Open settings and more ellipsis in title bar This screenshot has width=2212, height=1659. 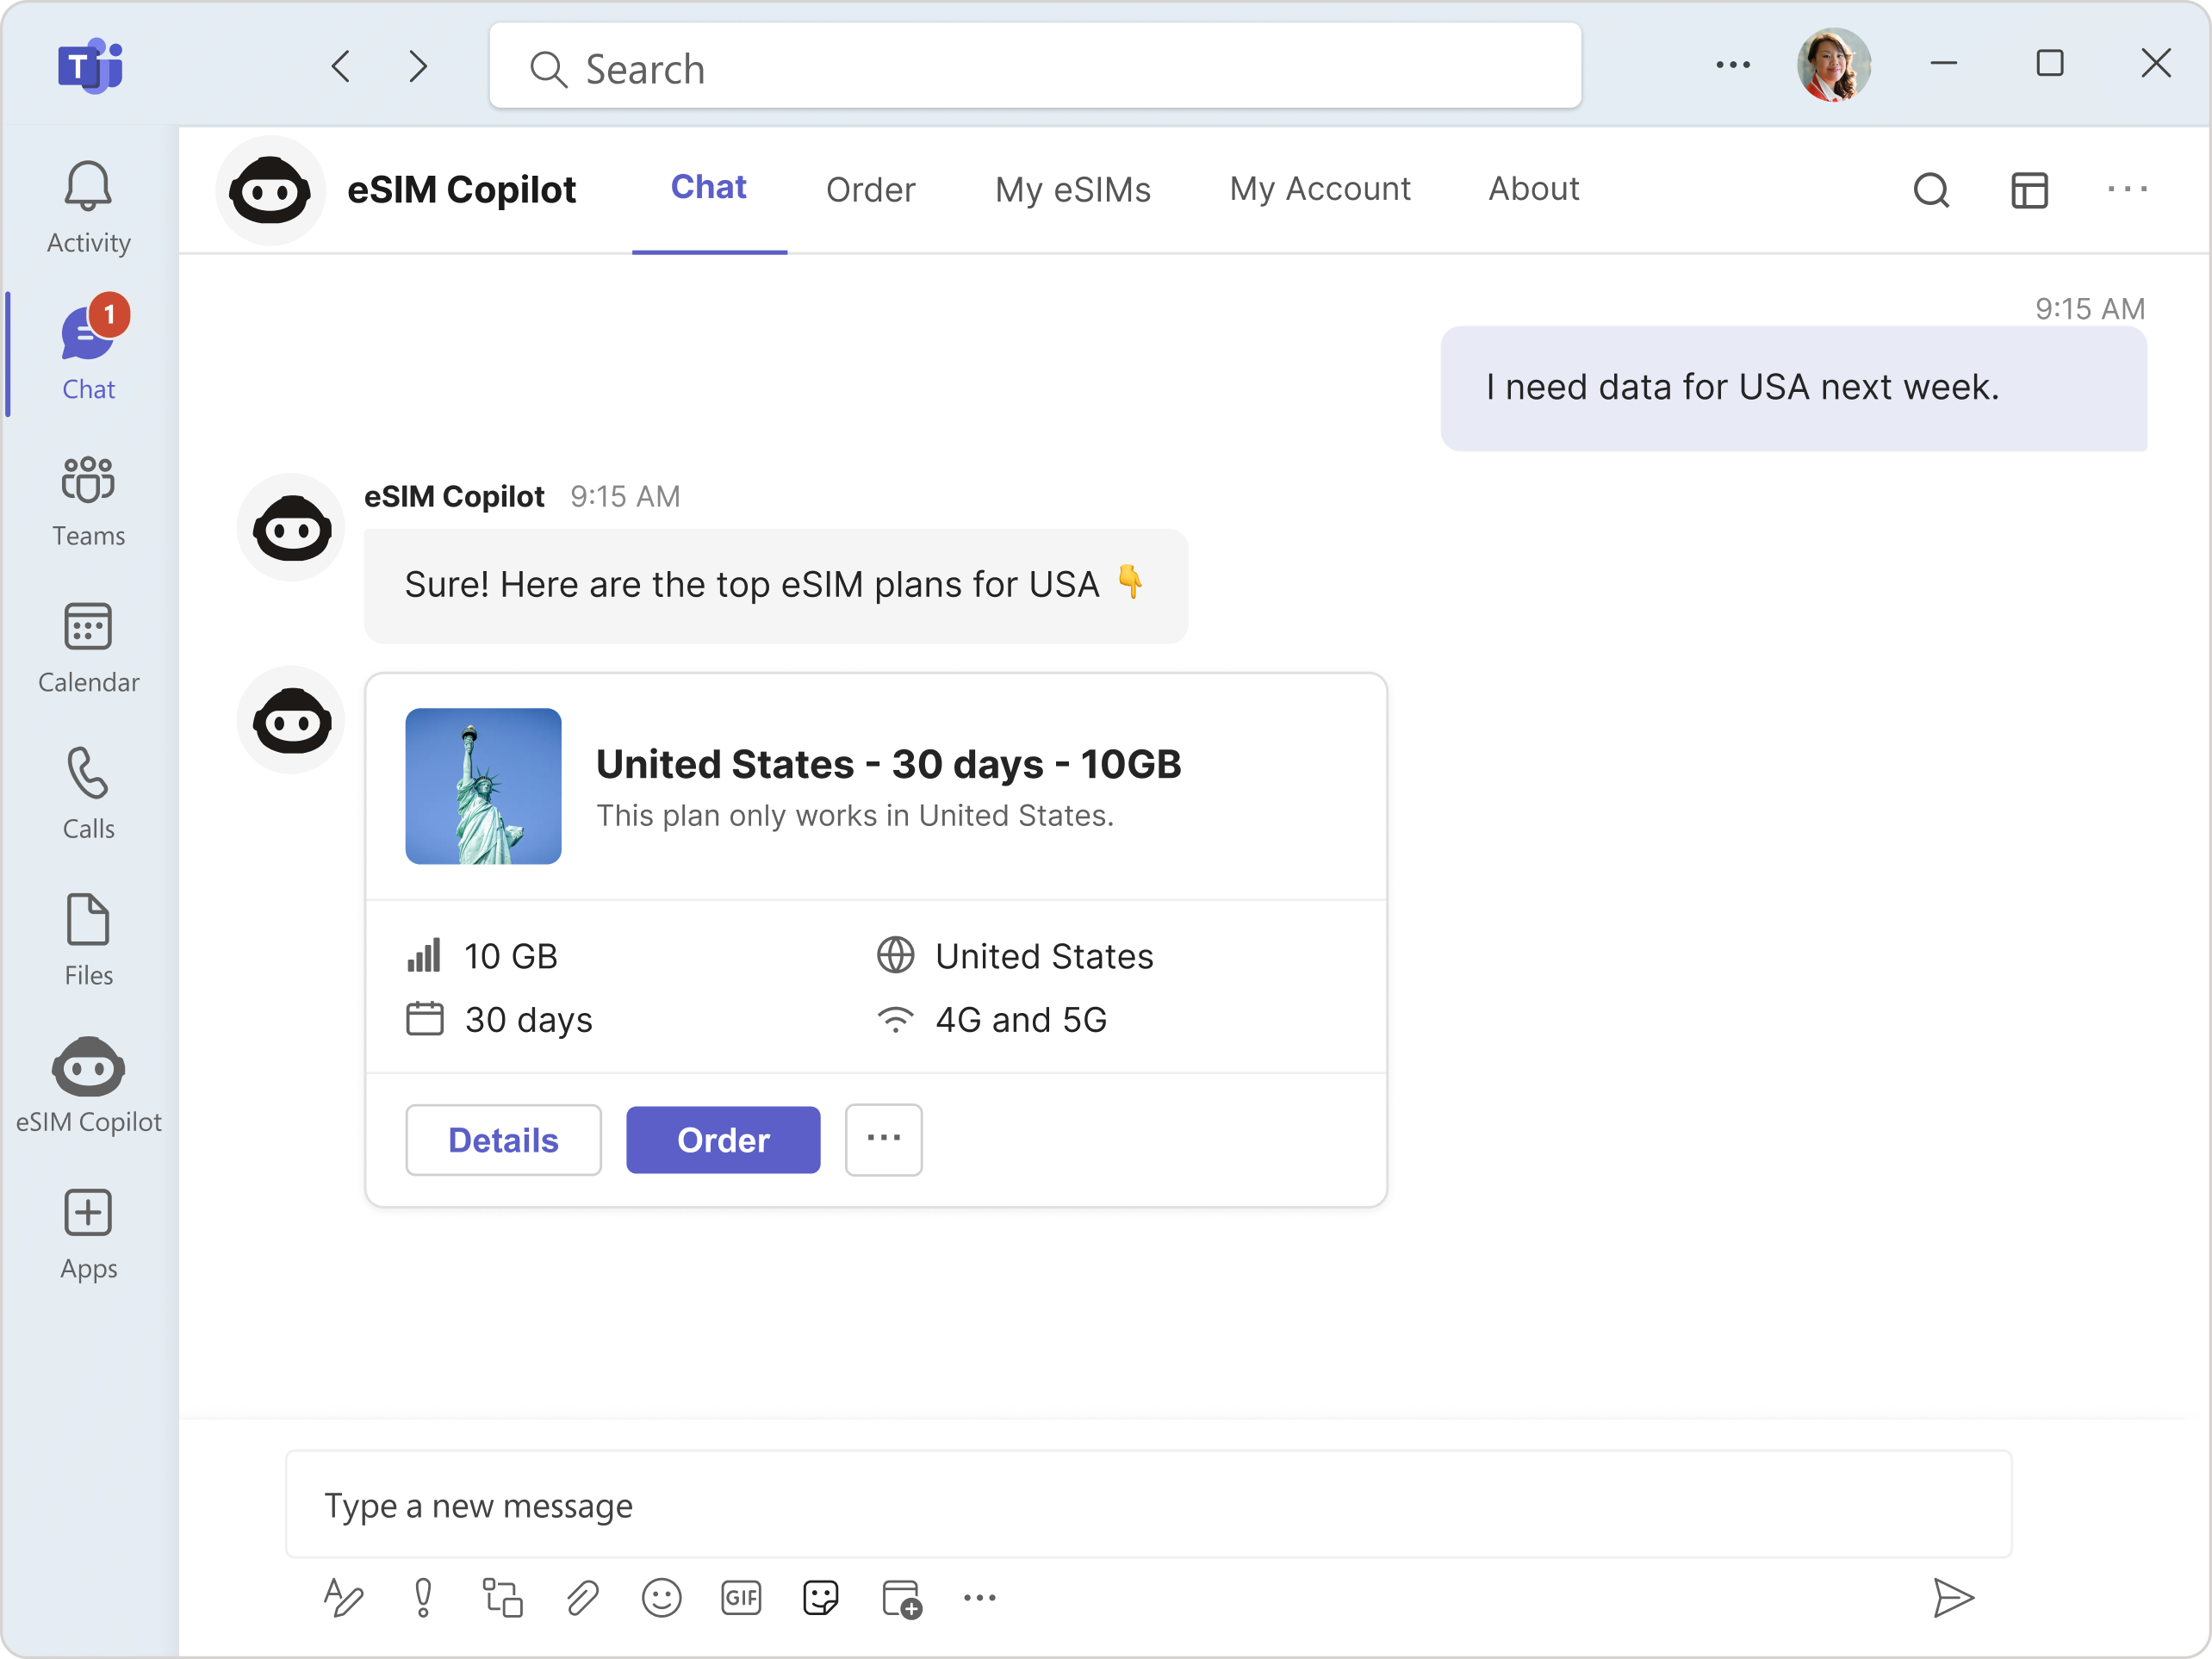(1732, 65)
